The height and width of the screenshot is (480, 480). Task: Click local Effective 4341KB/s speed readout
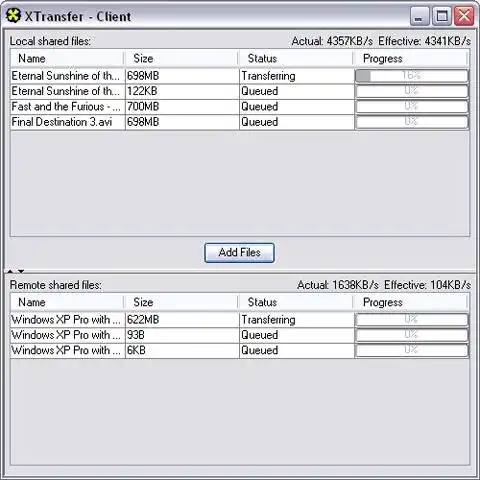424,41
